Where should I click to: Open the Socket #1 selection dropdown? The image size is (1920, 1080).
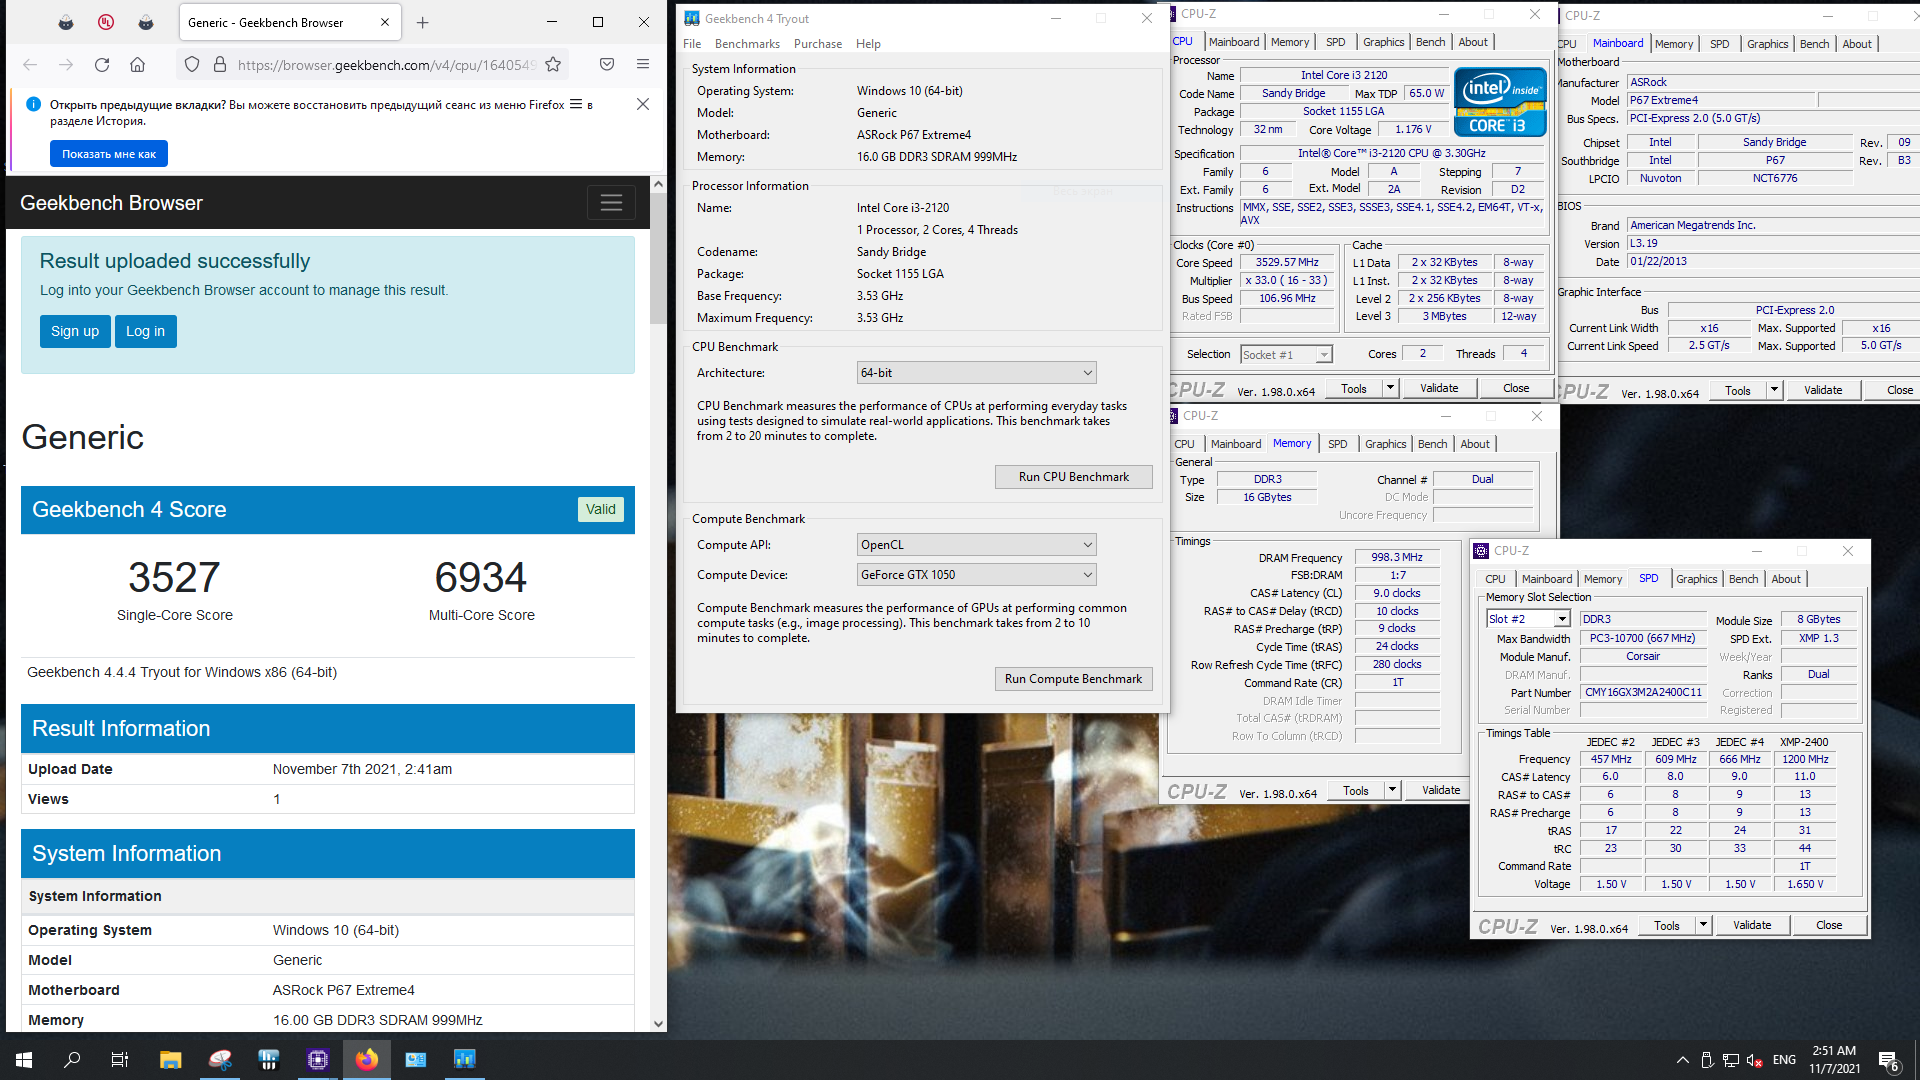click(x=1286, y=355)
